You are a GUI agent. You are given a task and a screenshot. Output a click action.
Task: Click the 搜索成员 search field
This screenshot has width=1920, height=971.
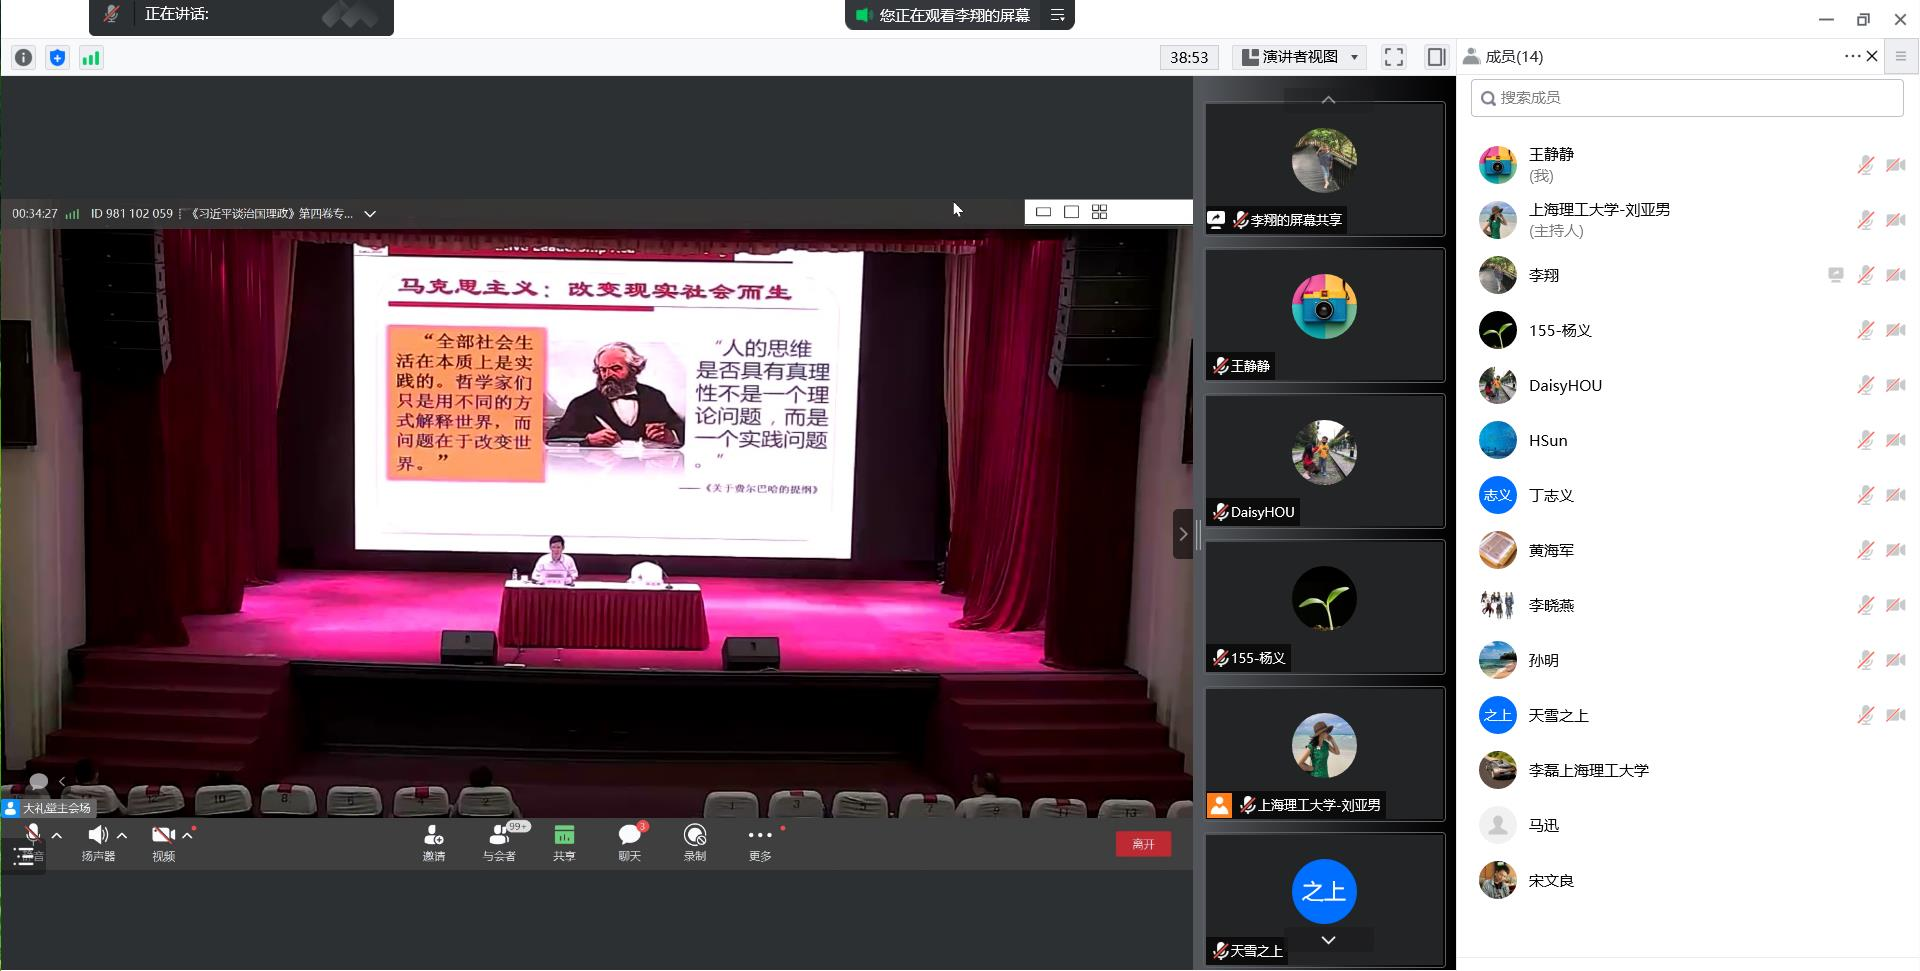[1686, 98]
